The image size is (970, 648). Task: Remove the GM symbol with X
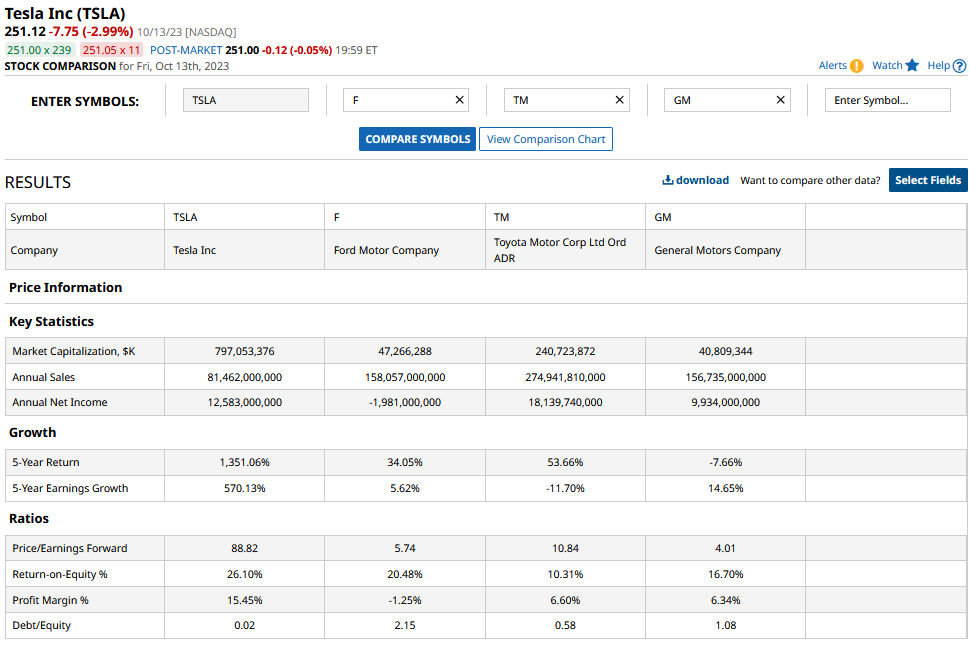point(781,100)
